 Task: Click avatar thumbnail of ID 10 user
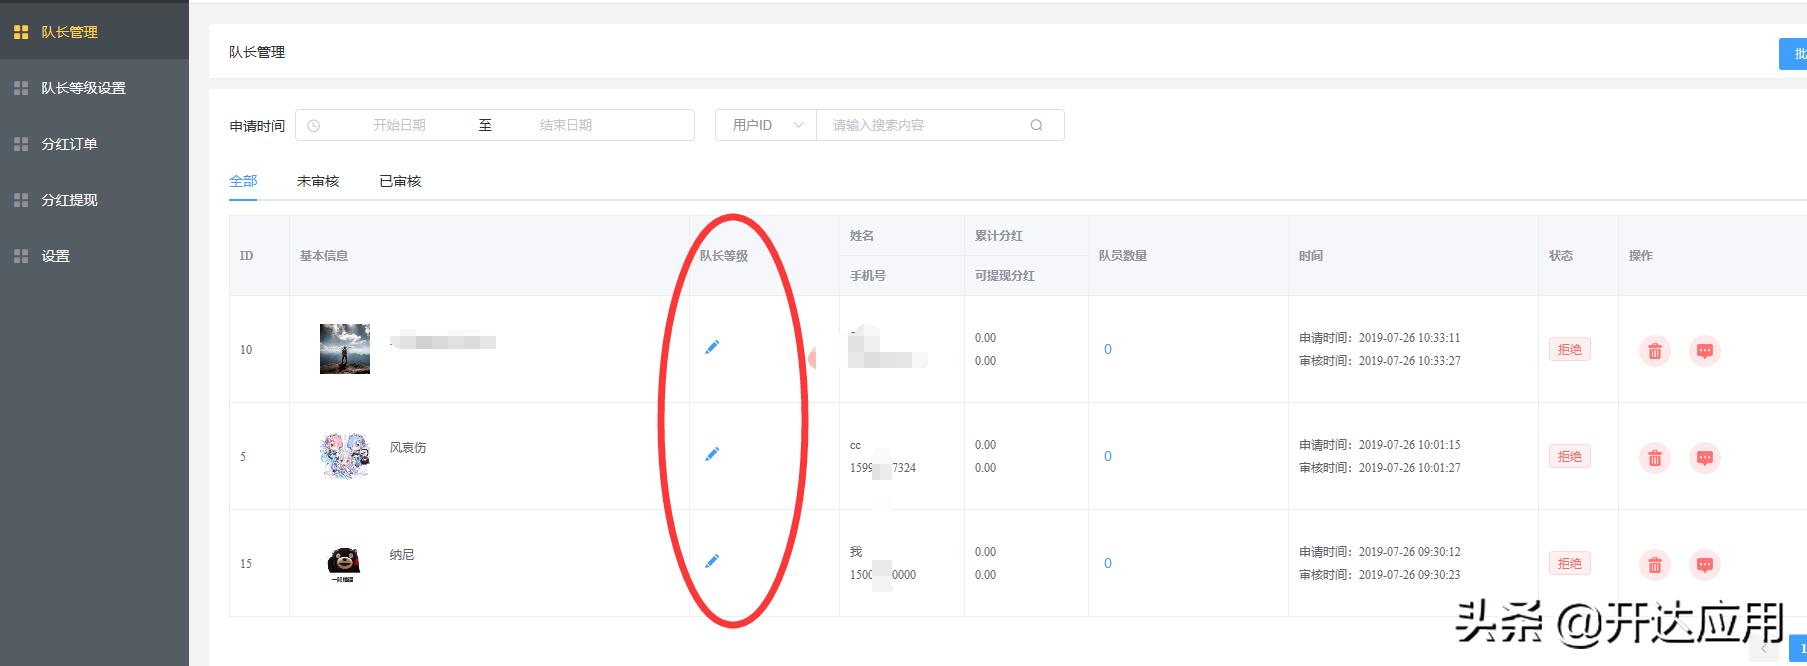click(x=345, y=349)
